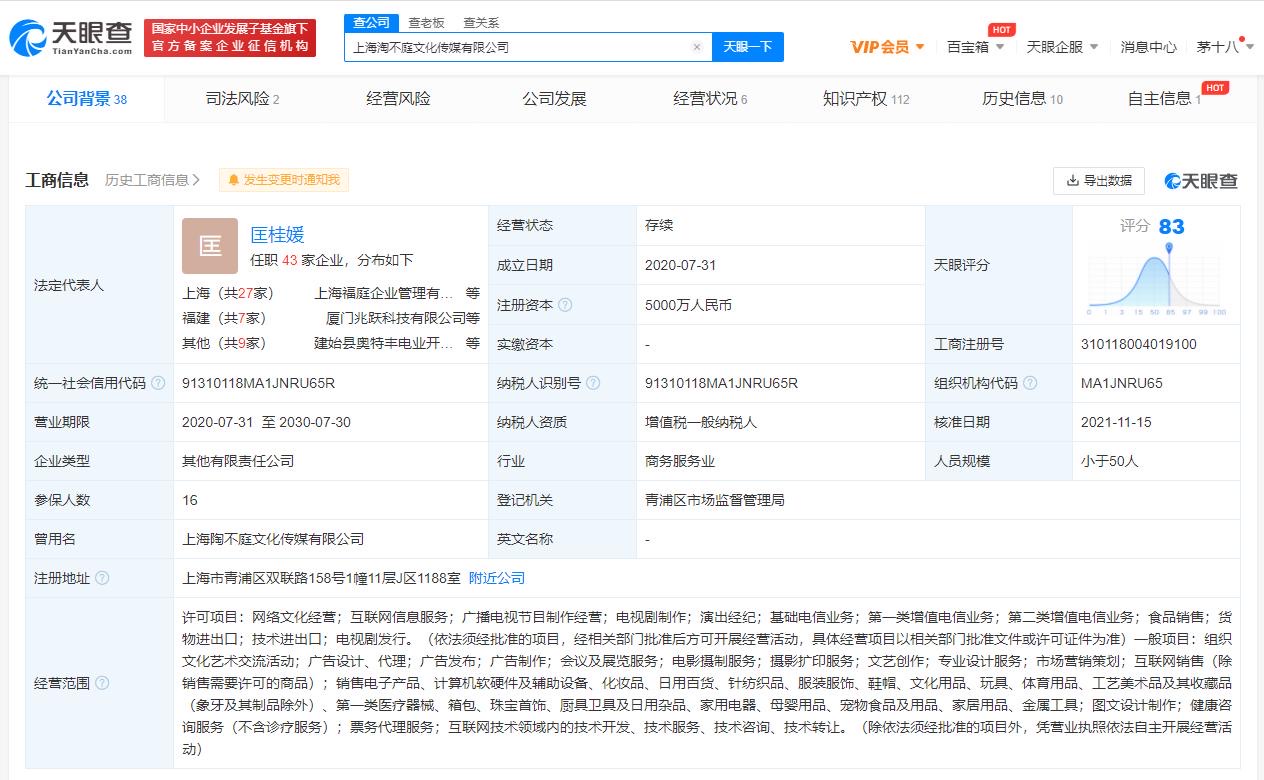Switch to the 司法风险 tab
This screenshot has width=1264, height=780.
242,99
